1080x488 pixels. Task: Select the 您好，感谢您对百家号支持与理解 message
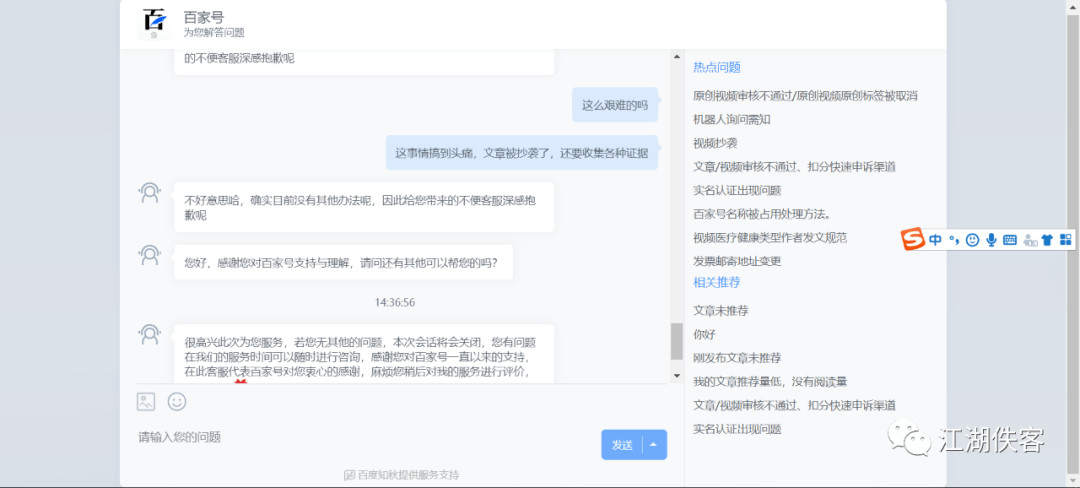coord(344,262)
